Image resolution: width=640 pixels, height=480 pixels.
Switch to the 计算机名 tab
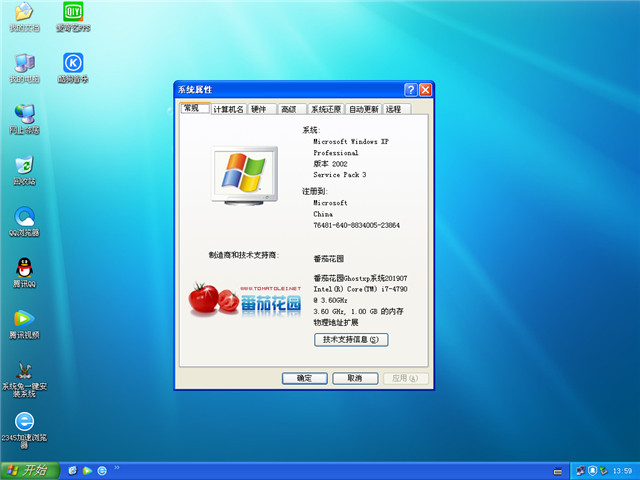point(228,109)
